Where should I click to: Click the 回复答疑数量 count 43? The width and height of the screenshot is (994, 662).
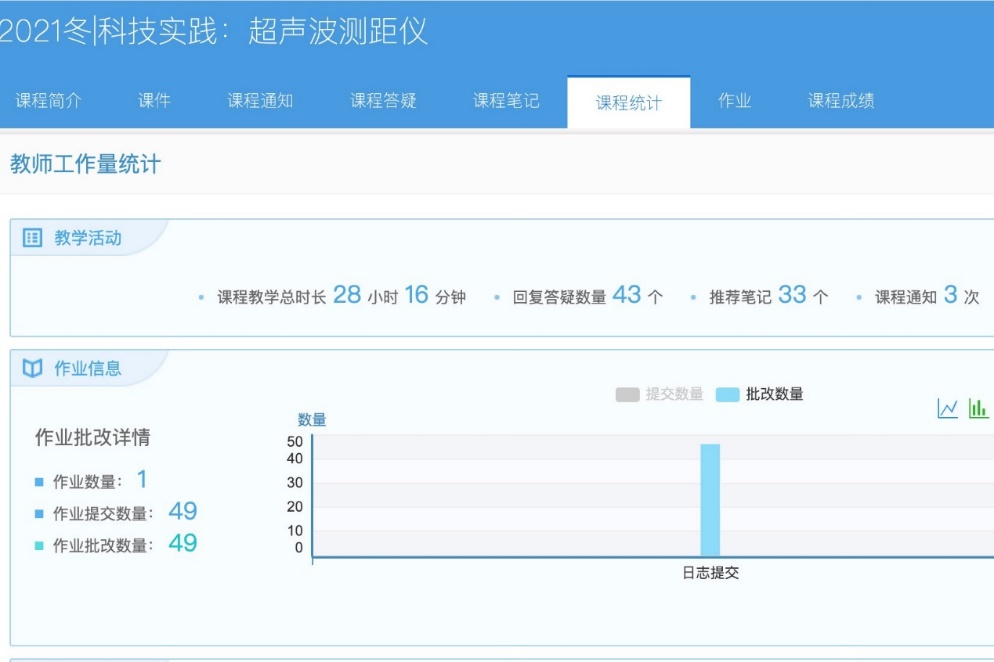(x=626, y=295)
